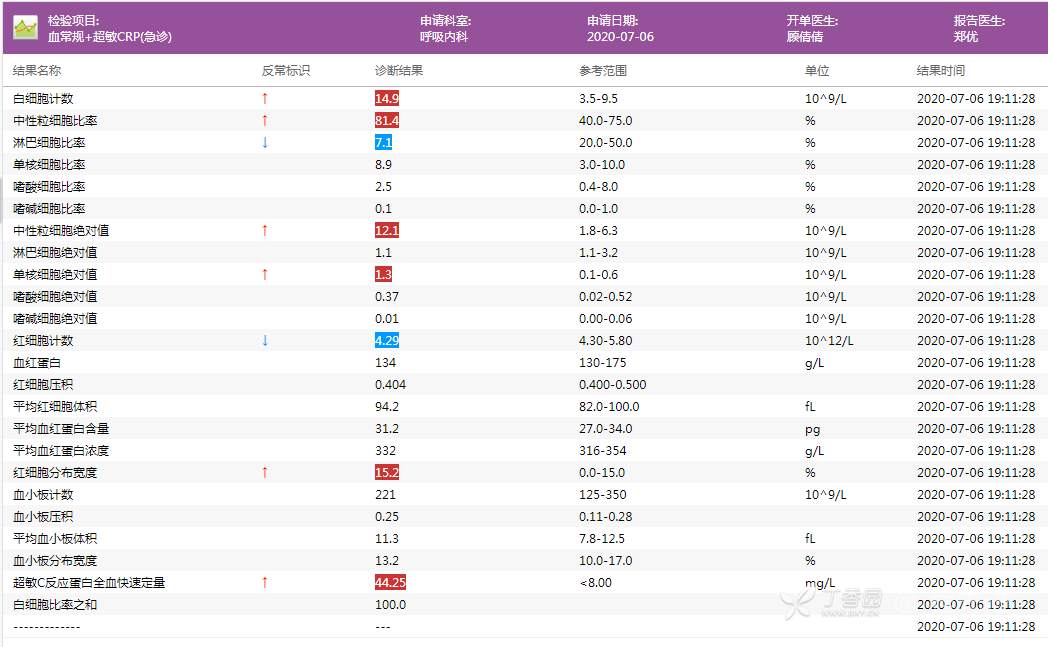
Task: Click the ordering doctor name 顾倩倩
Action: click(805, 37)
